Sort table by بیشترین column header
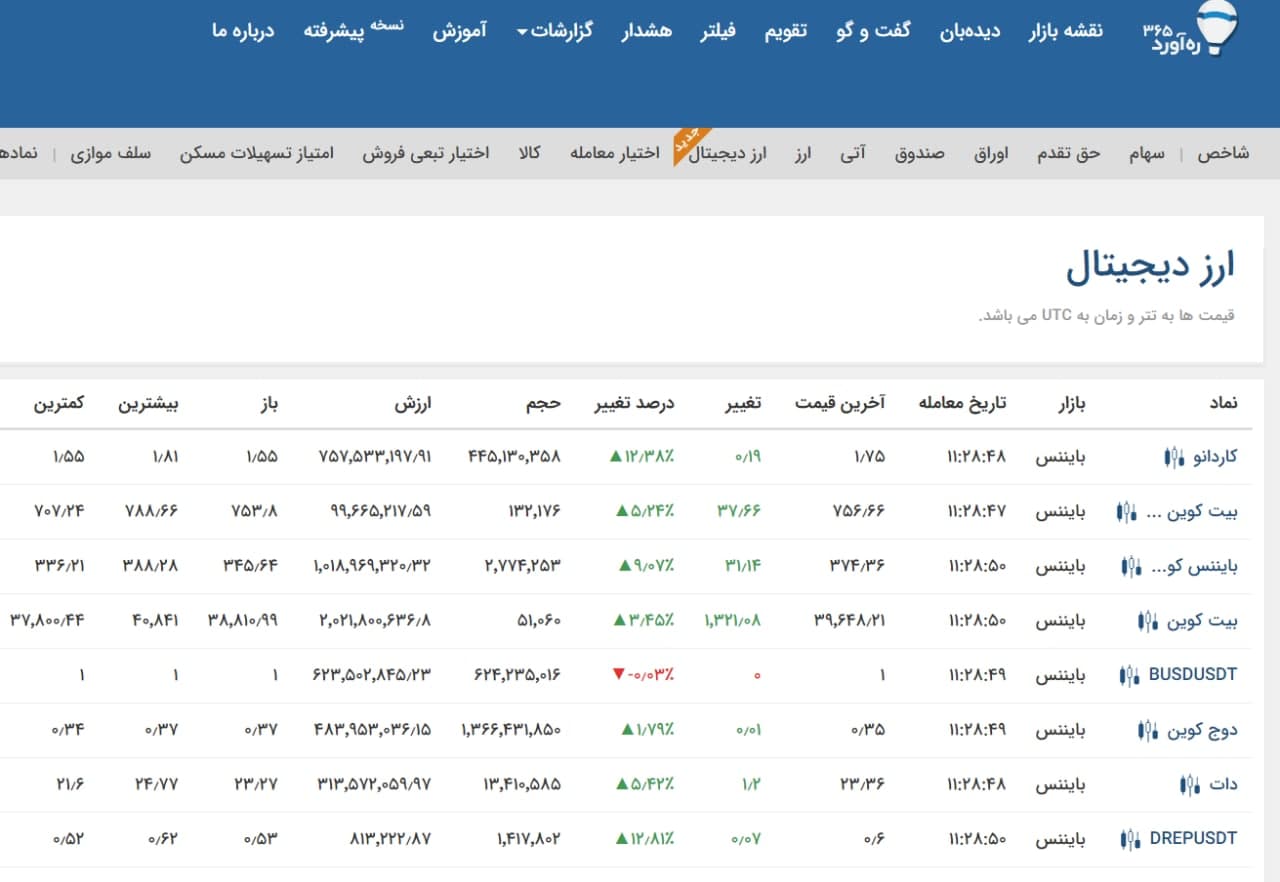 tap(149, 404)
